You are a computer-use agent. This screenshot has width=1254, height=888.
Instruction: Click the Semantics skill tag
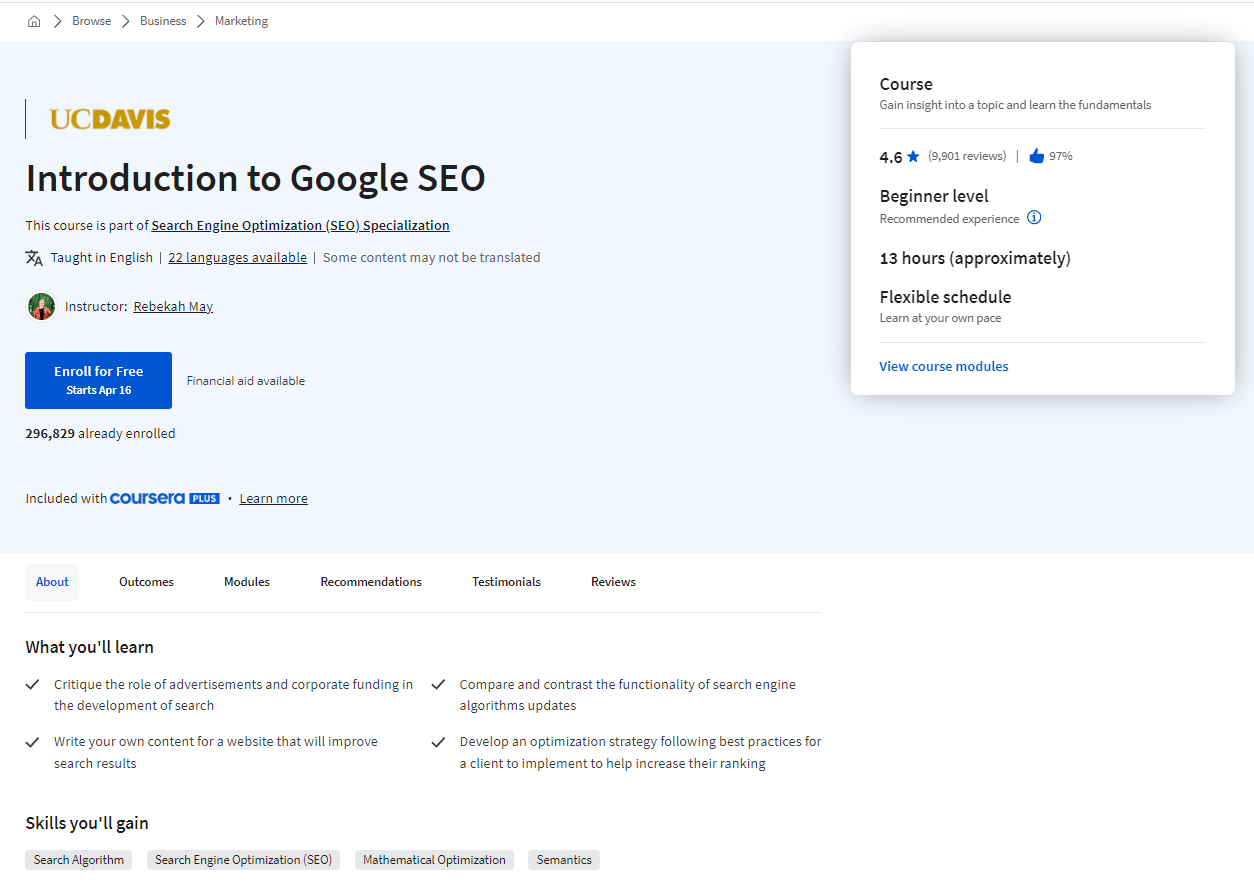[x=564, y=860]
